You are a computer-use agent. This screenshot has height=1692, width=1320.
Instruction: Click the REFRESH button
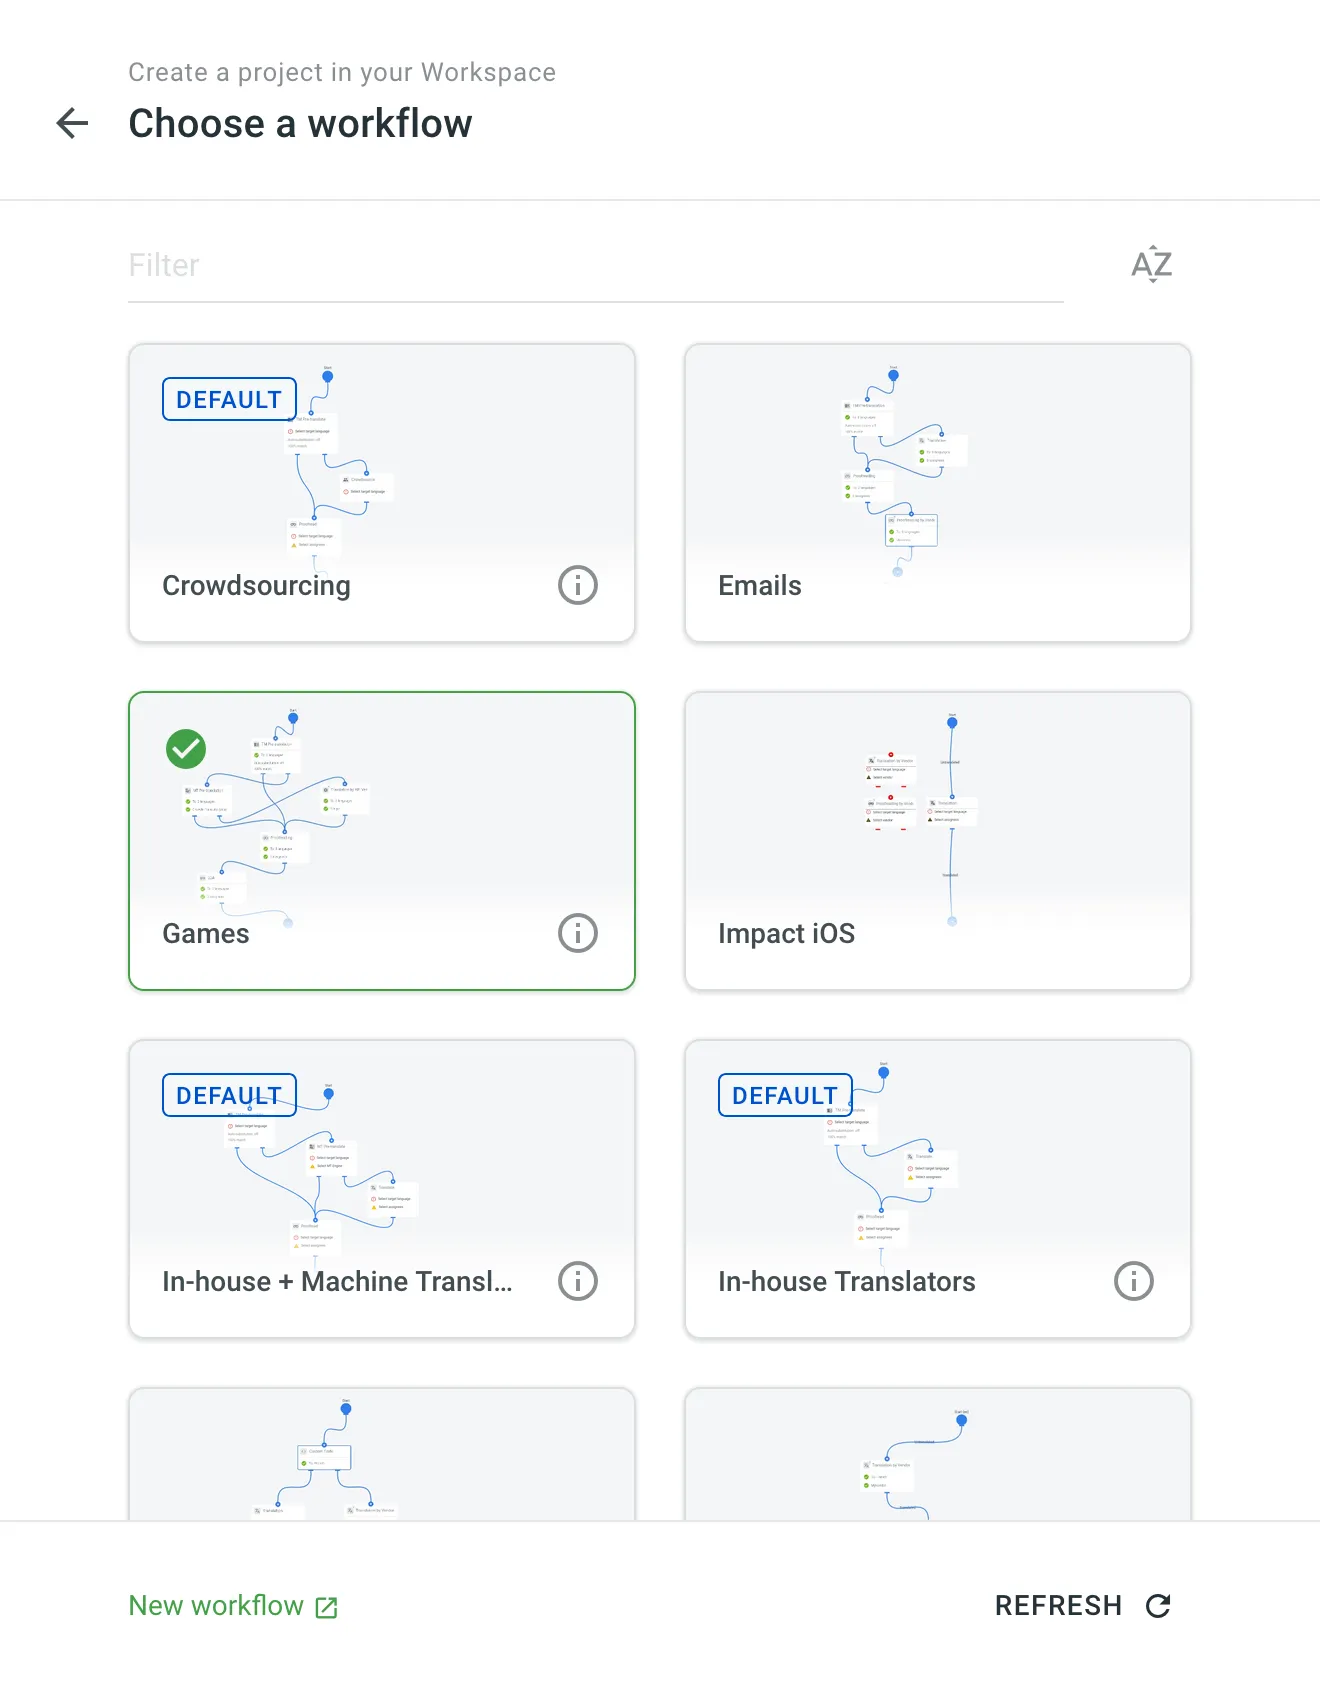[x=1059, y=1605]
